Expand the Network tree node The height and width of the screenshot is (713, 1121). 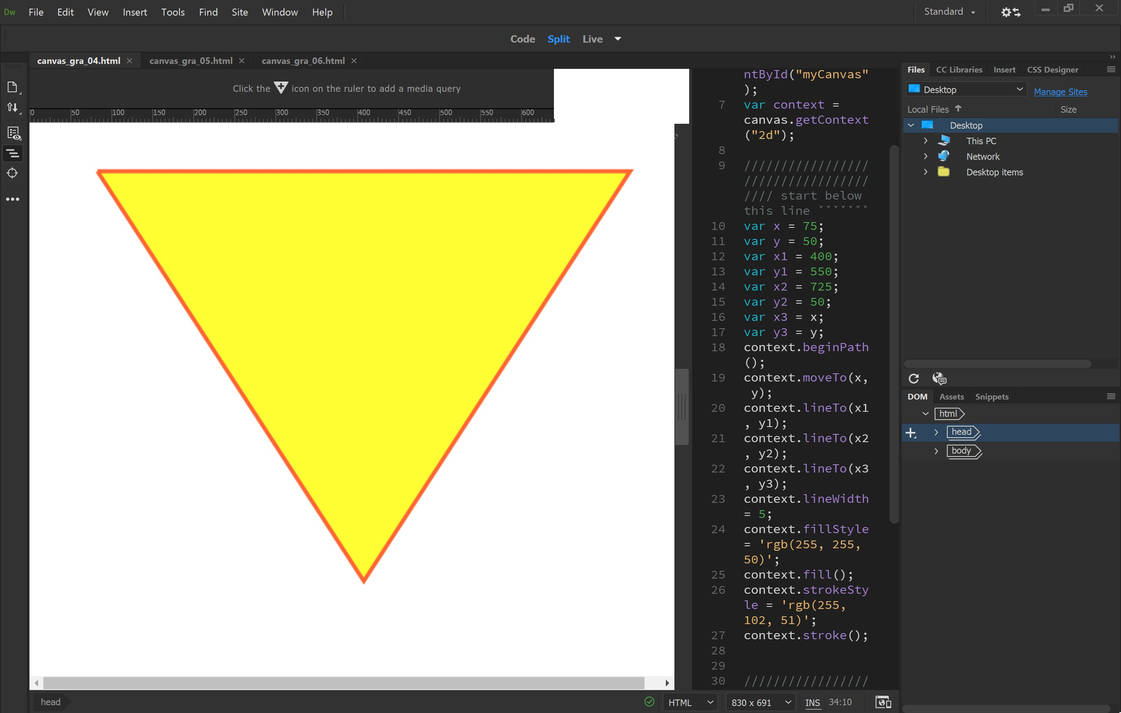[926, 156]
